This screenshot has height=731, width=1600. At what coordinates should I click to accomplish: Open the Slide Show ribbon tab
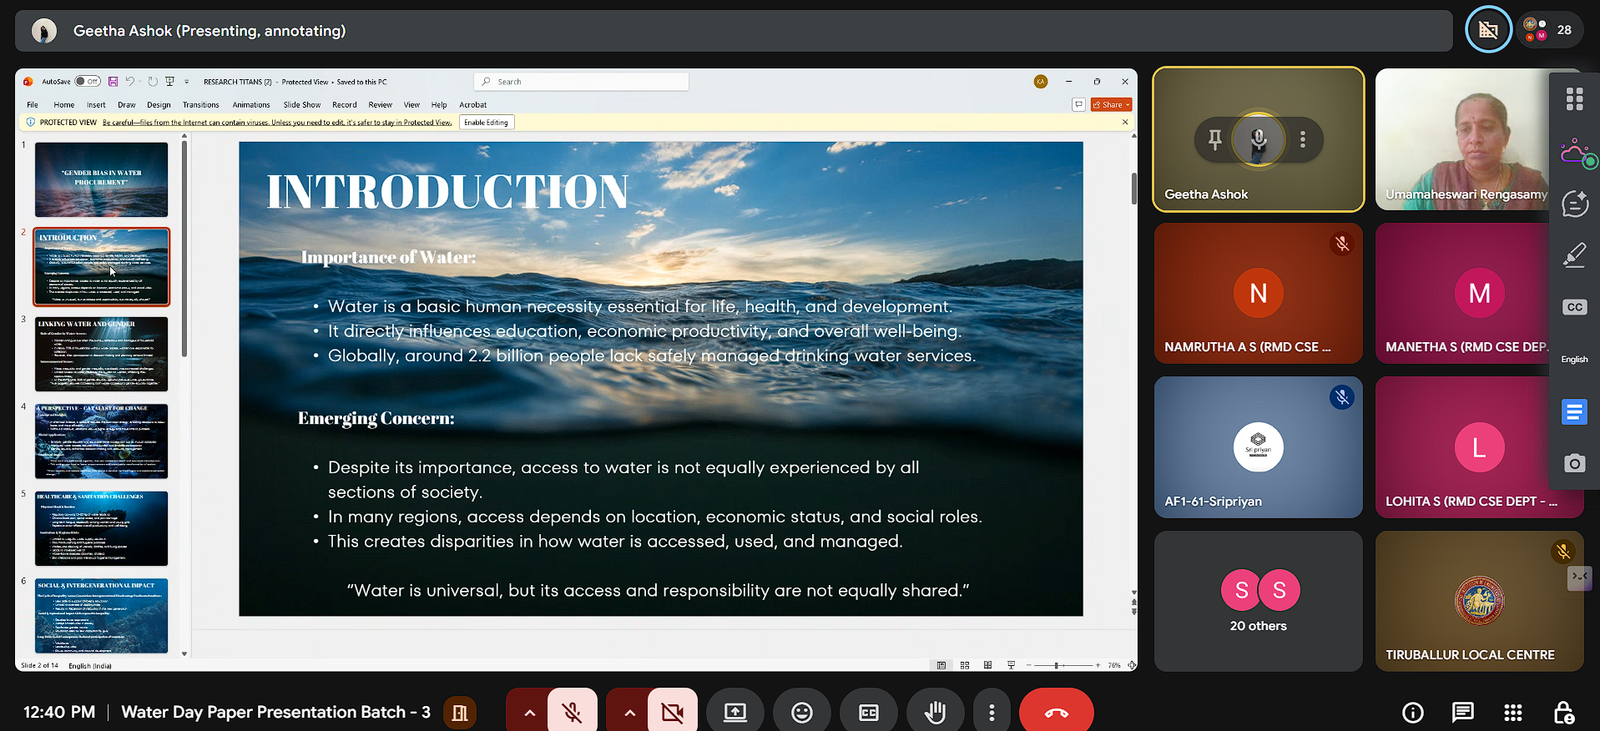pos(301,105)
